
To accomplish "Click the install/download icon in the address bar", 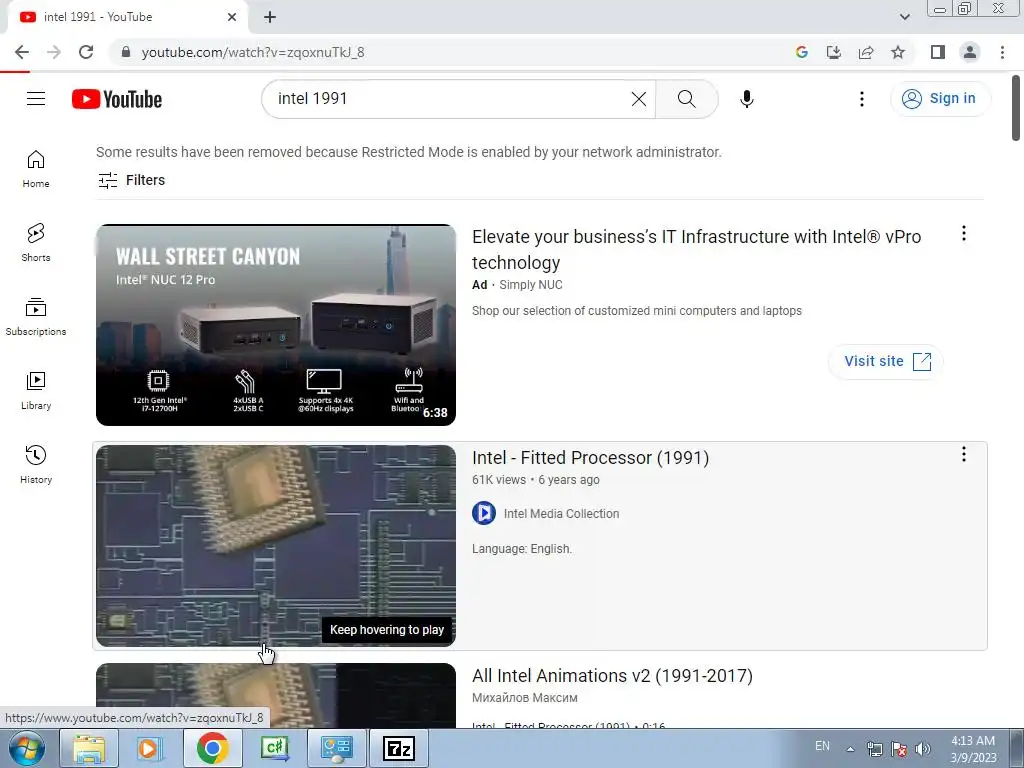I will click(x=834, y=52).
